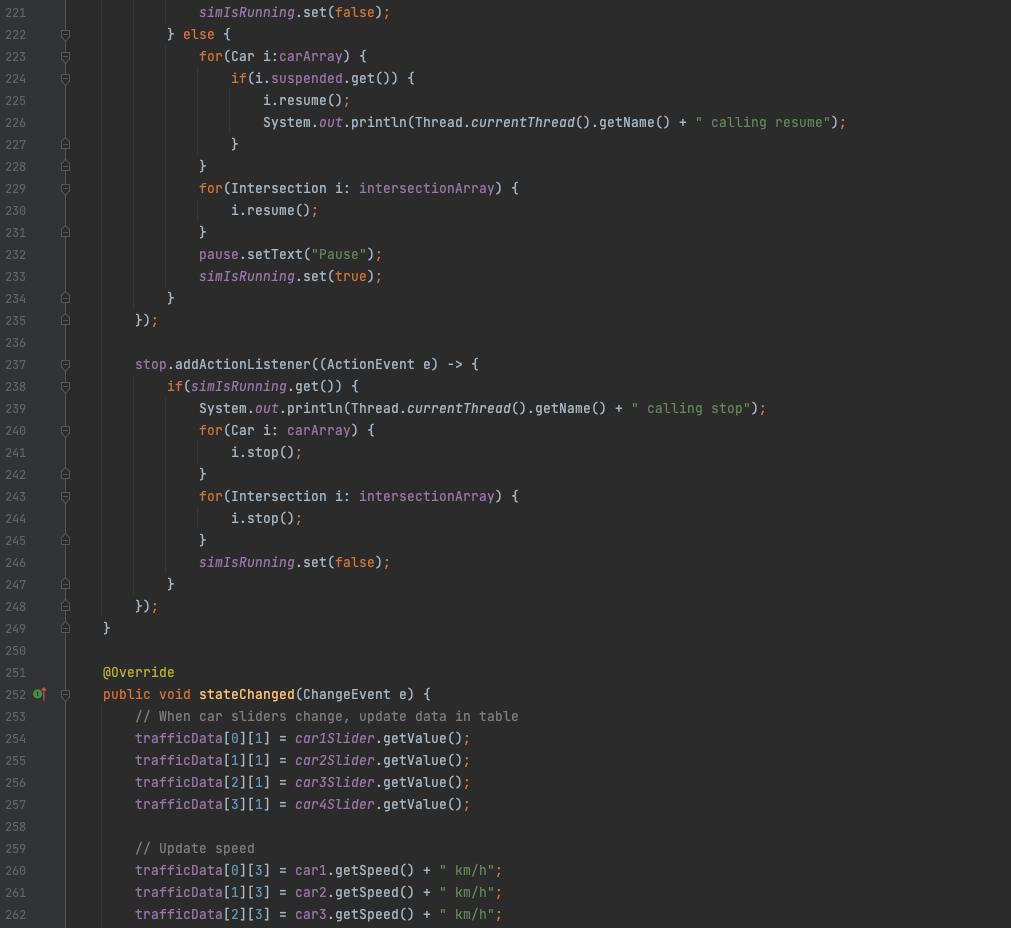The height and width of the screenshot is (928, 1011).
Task: Fold the Intersection loop at line 229
Action: 65,189
